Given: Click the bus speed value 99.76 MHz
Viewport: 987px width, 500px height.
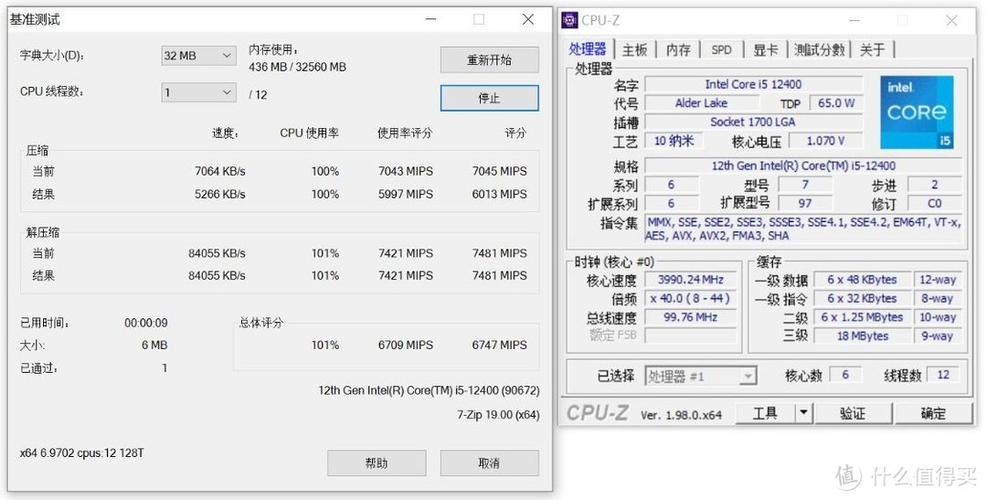Looking at the screenshot, I should coord(691,317).
